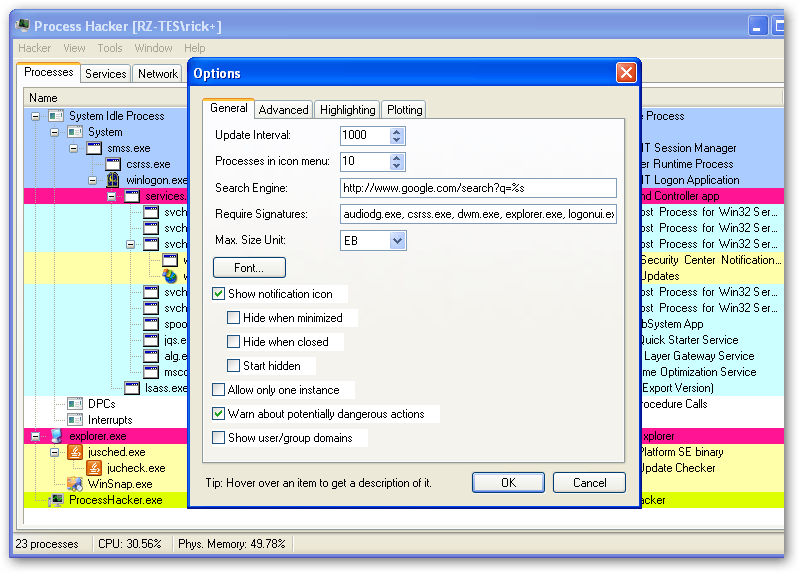
Task: Open the Hacker menu
Action: (x=35, y=48)
